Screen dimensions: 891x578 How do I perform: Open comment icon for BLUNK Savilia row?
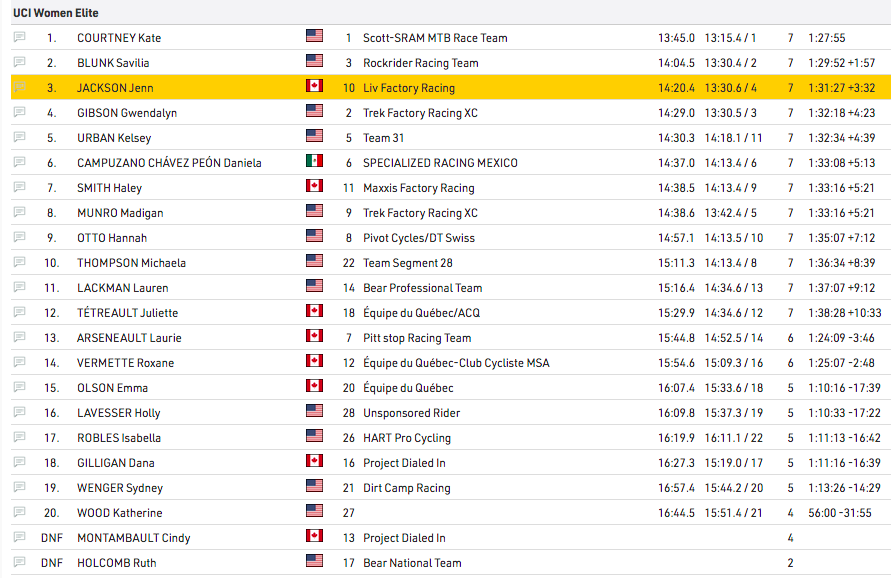(x=20, y=62)
